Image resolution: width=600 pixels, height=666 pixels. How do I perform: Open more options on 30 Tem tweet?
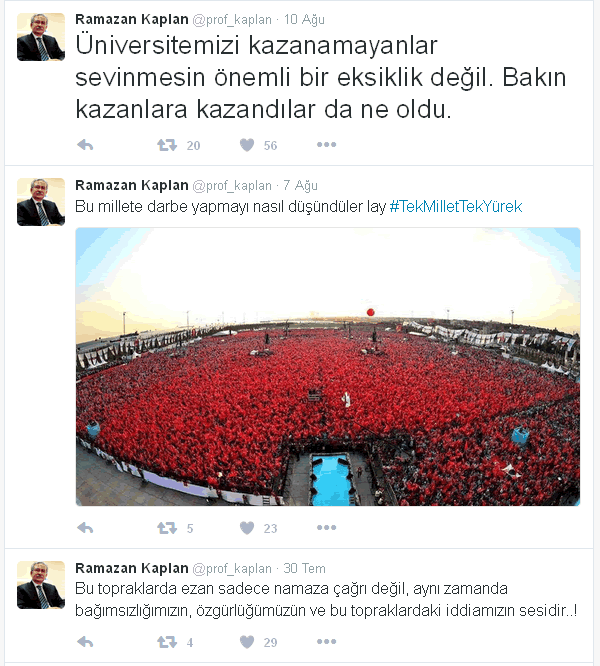[x=326, y=641]
